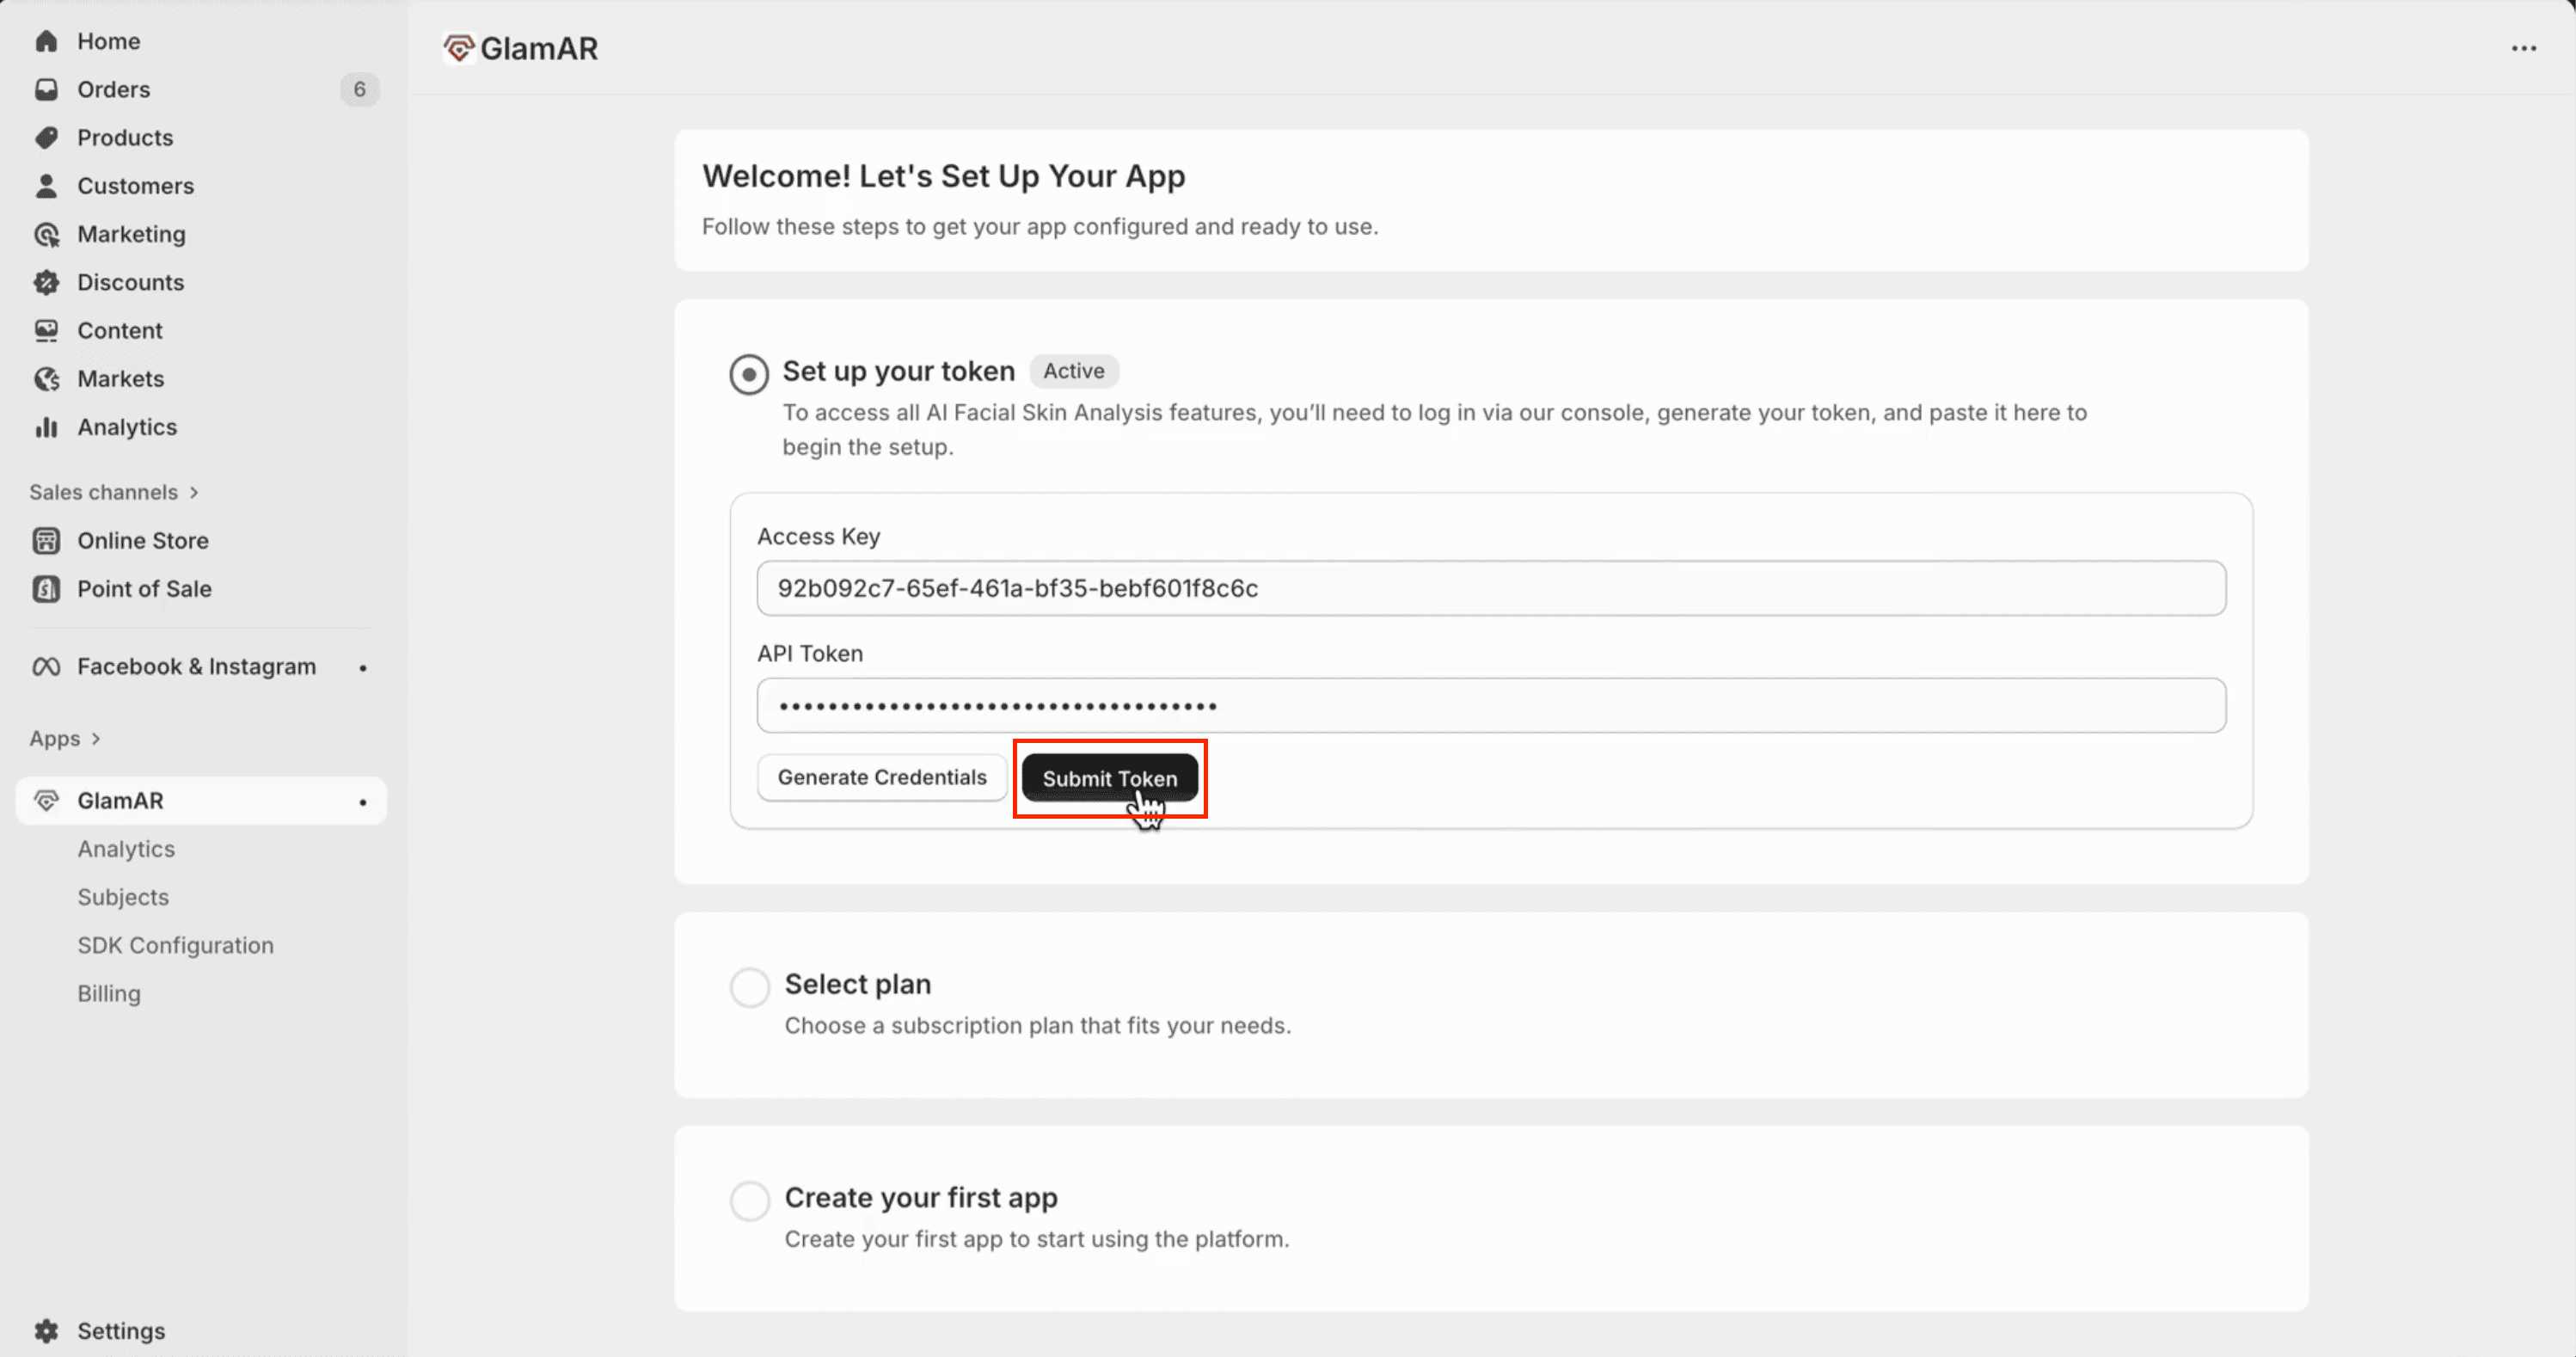Open GlamAR SDK Configuration page

(x=175, y=945)
